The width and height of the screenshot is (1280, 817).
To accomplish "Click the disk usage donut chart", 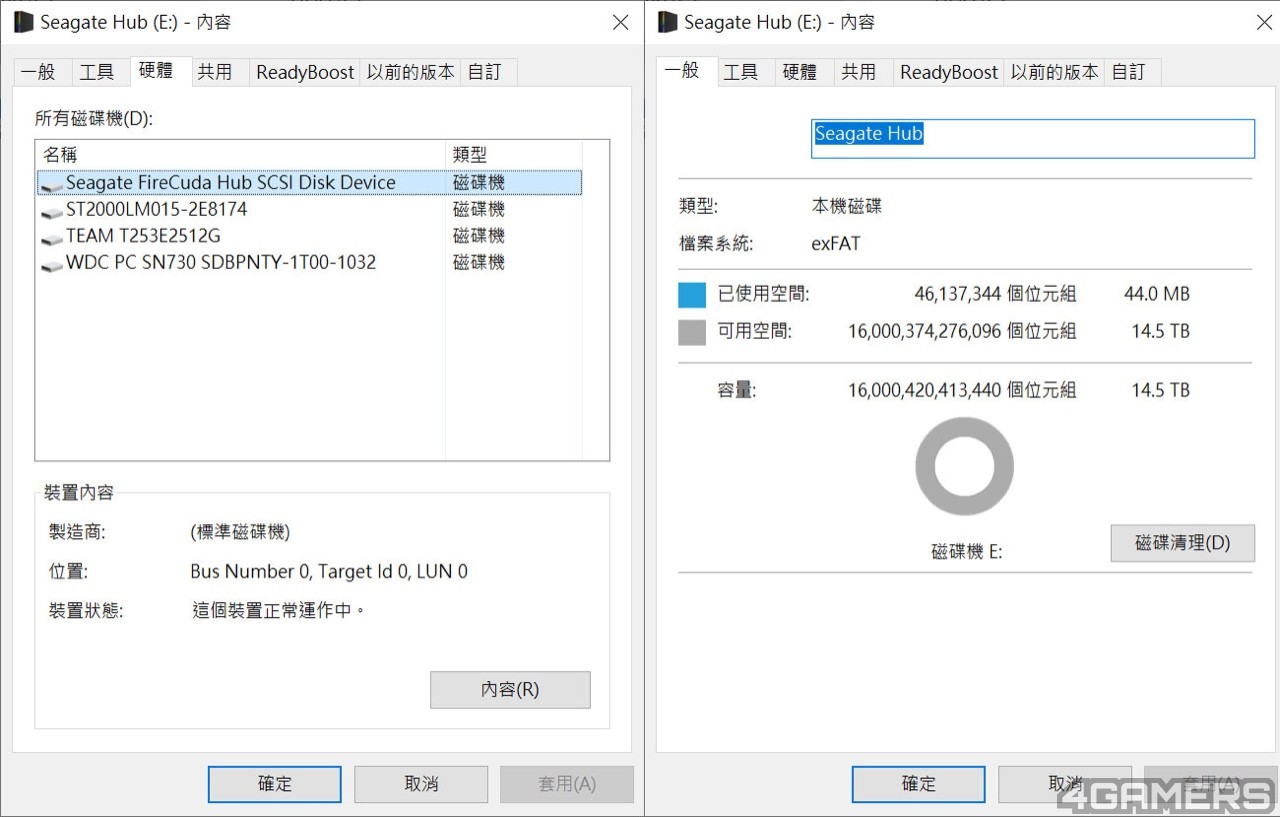I will tap(965, 467).
